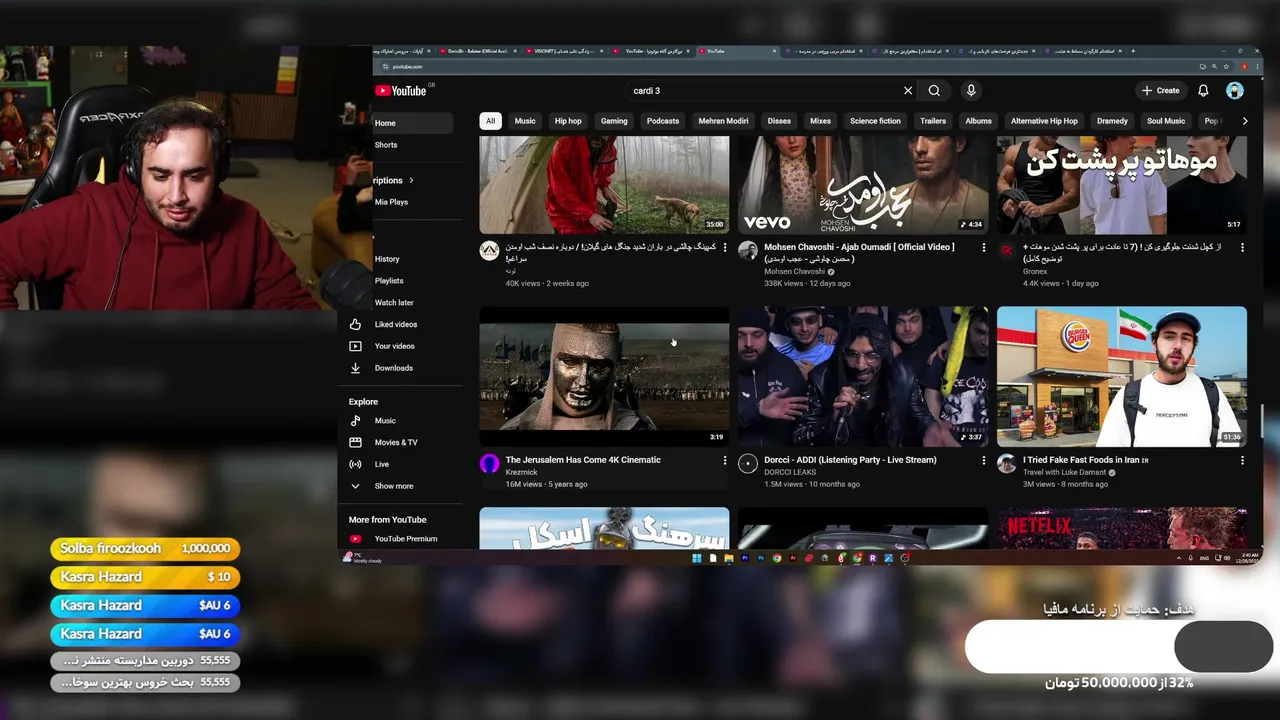Open options for The Jerusalem Has Come video
Screen dimensions: 1280x720
725,460
